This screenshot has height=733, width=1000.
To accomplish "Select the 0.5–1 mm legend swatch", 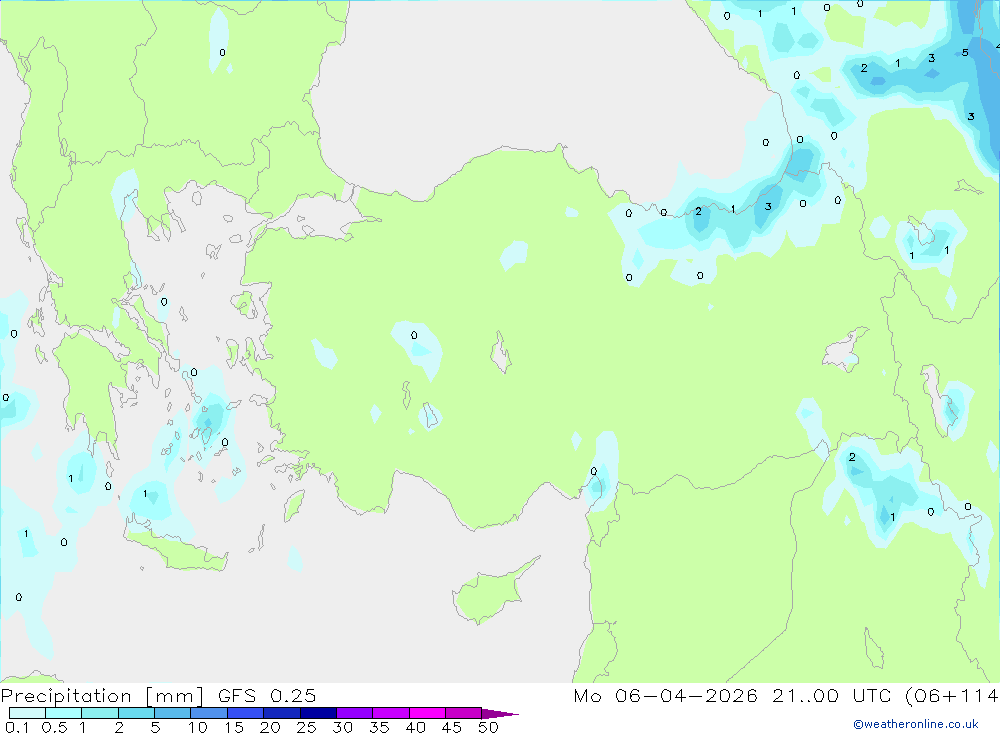I will pyautogui.click(x=63, y=713).
